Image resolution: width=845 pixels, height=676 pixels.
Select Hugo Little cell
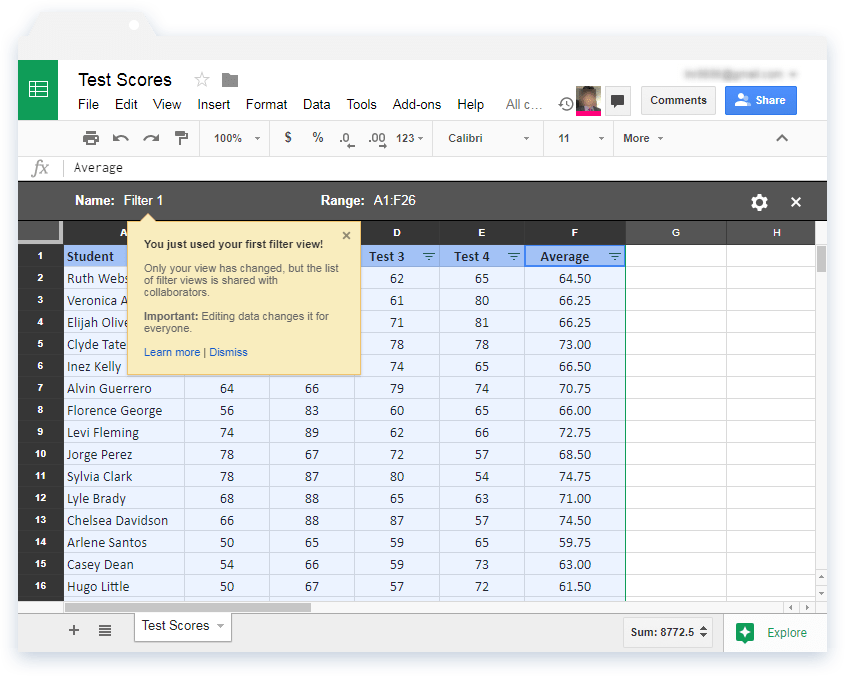click(x=124, y=587)
